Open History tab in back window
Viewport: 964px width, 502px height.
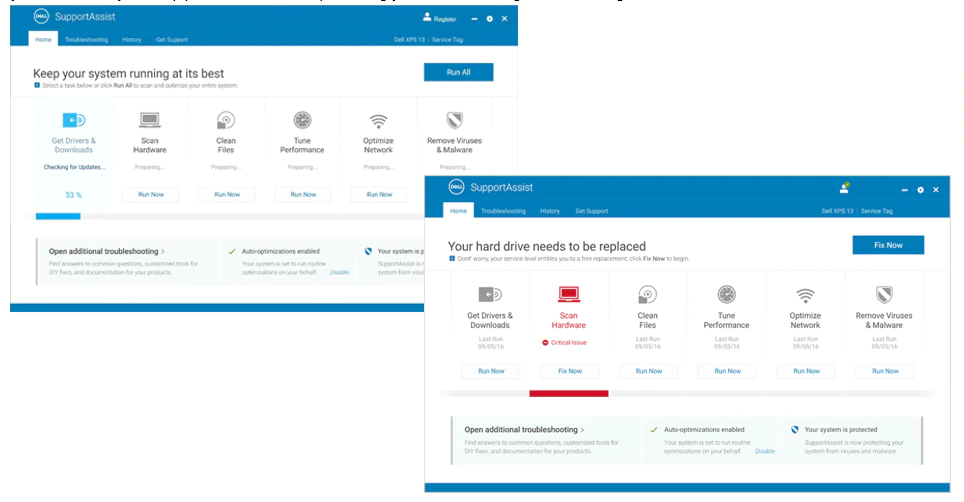tap(132, 39)
